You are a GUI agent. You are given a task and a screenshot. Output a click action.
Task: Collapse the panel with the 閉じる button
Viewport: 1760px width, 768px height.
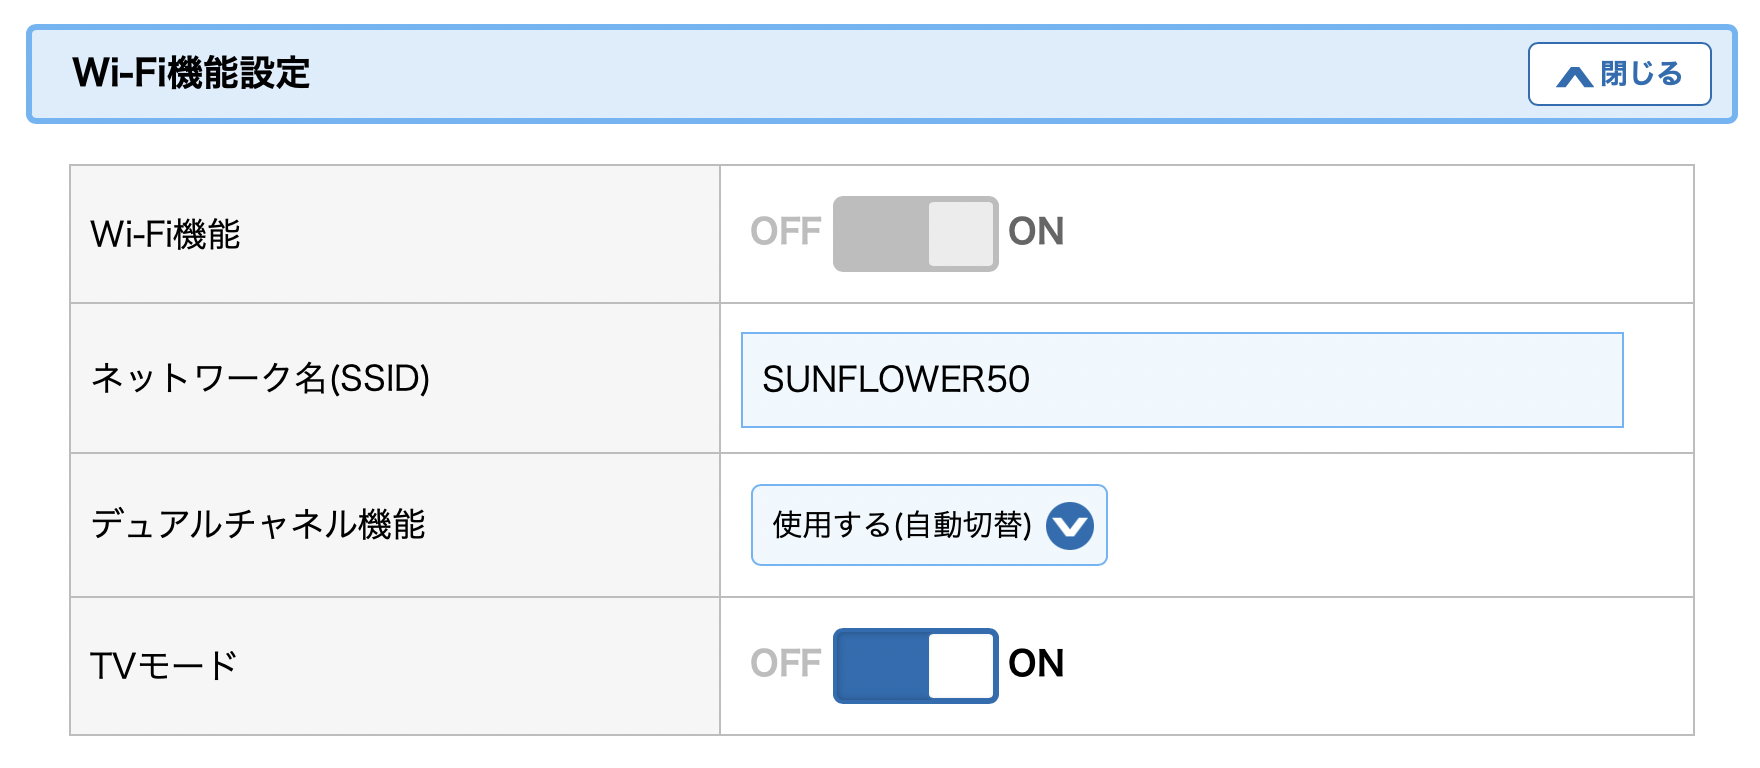[1619, 74]
